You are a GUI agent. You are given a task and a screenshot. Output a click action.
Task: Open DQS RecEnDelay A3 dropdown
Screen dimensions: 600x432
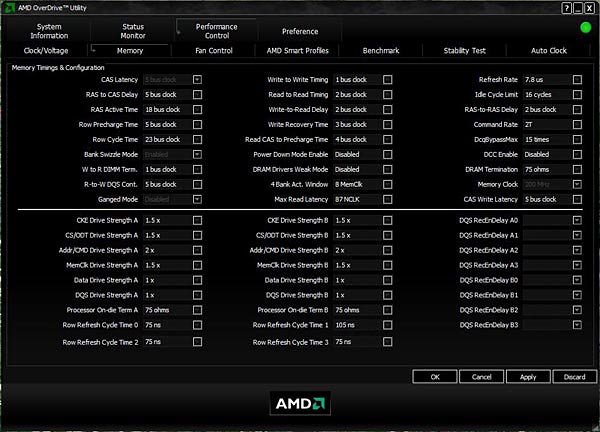pos(577,265)
